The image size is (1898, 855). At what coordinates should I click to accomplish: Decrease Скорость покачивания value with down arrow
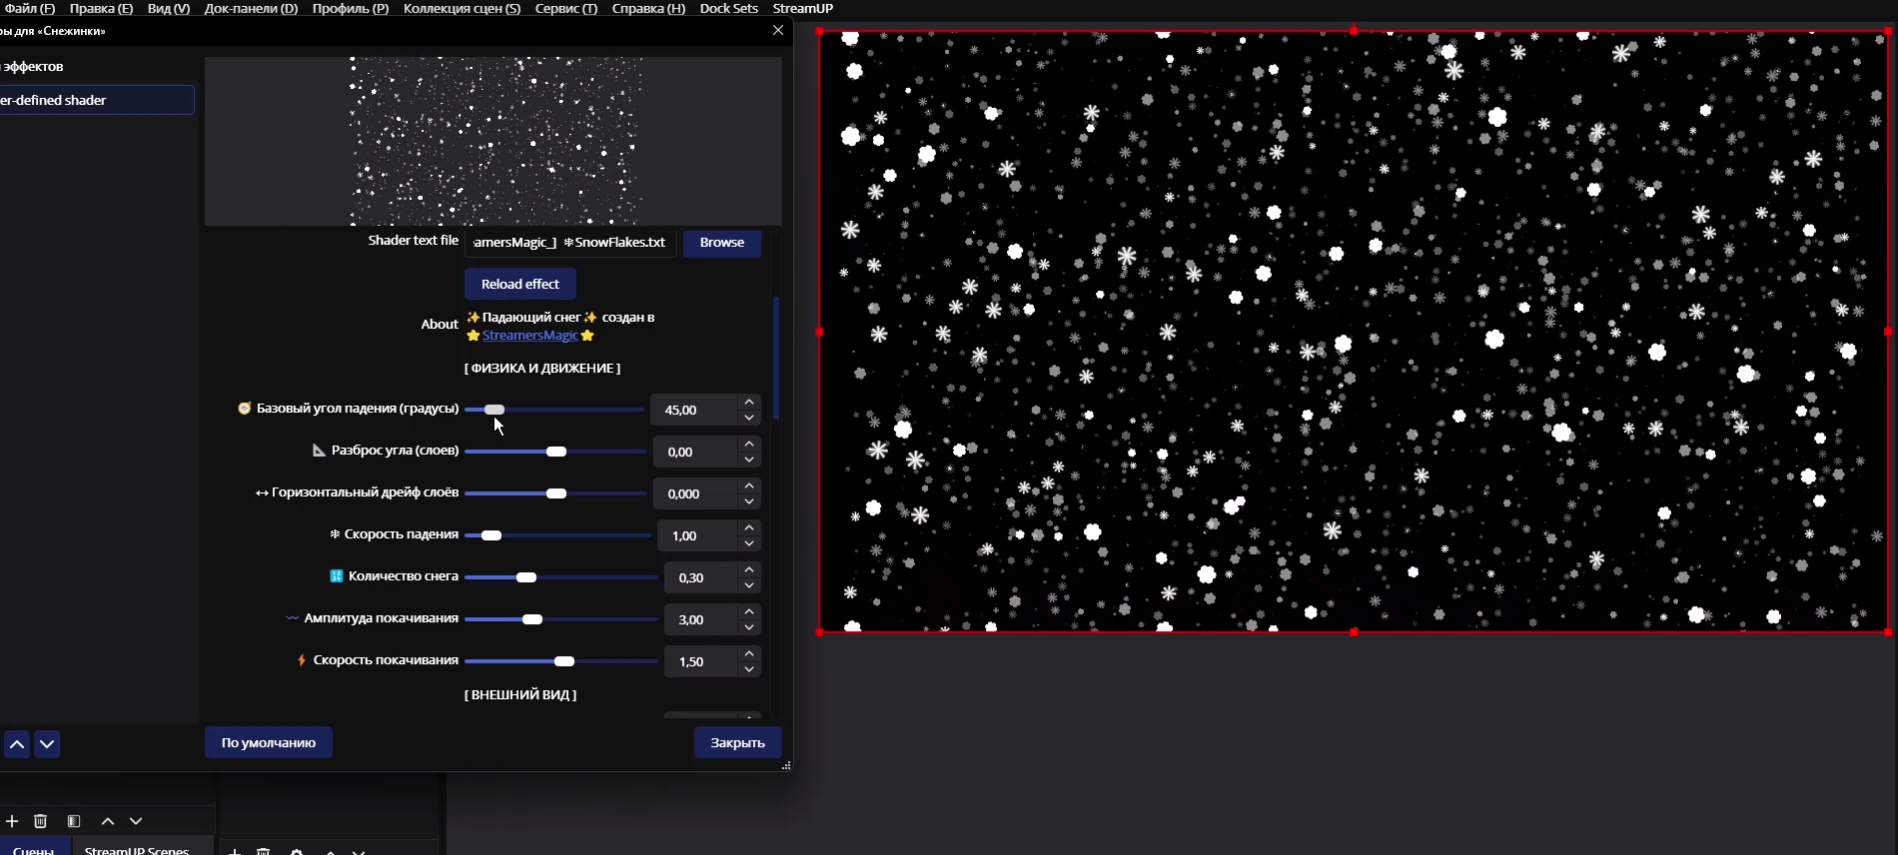pos(749,670)
